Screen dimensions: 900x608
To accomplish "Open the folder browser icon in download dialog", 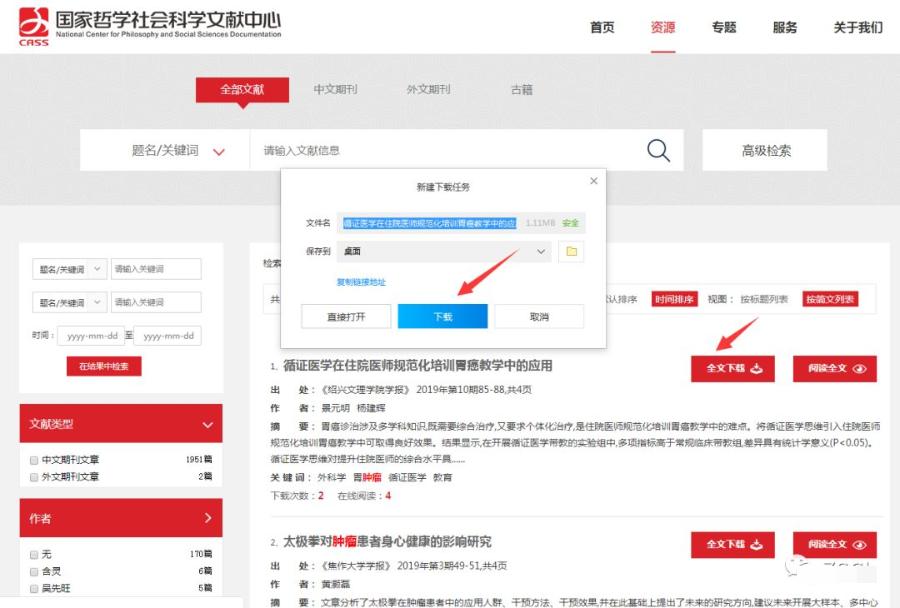I will [571, 253].
